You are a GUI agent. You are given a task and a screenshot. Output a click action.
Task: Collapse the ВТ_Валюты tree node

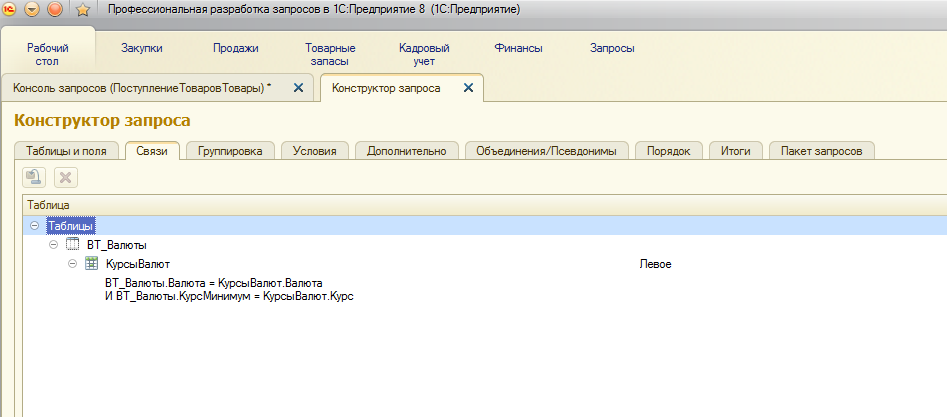(54, 245)
